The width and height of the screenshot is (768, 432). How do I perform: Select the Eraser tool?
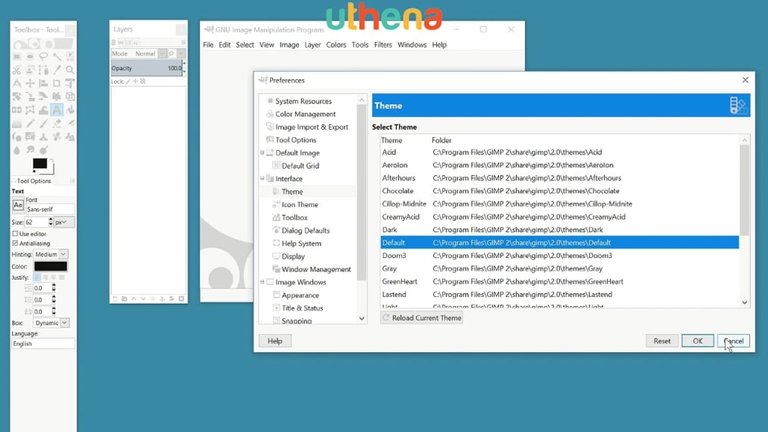(x=57, y=123)
